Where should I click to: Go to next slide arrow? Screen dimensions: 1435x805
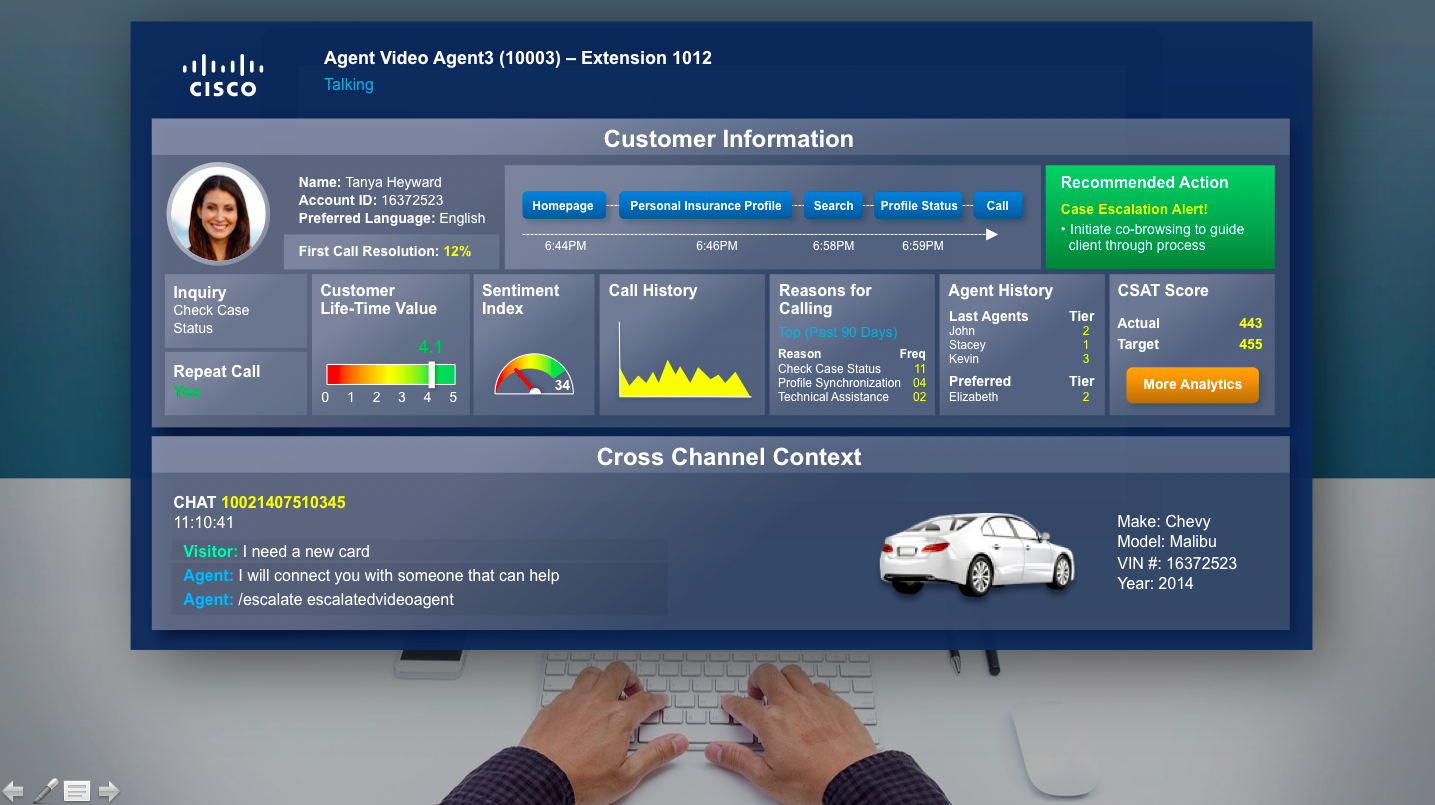109,791
